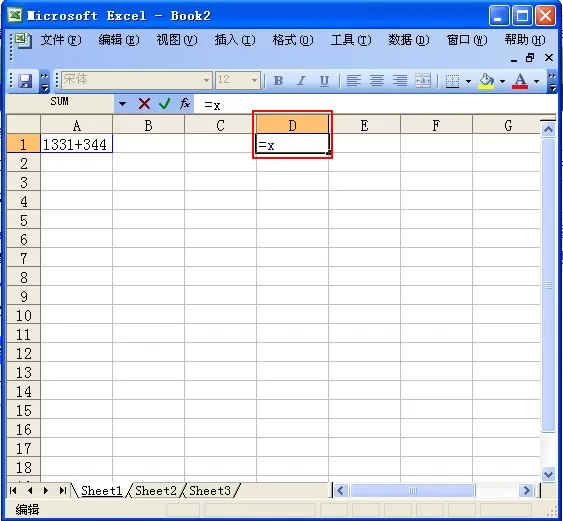Align text left

(x=354, y=81)
